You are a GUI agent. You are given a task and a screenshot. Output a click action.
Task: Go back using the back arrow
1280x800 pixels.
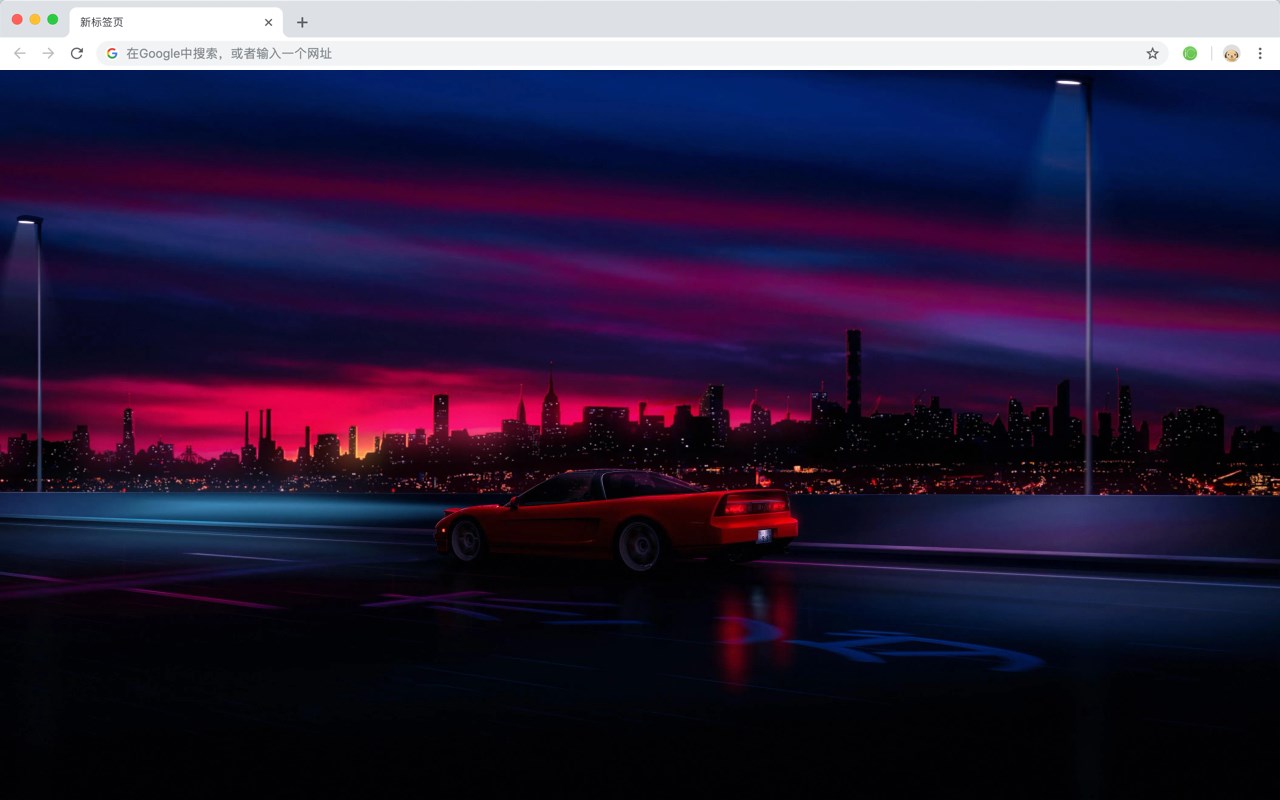(x=20, y=53)
